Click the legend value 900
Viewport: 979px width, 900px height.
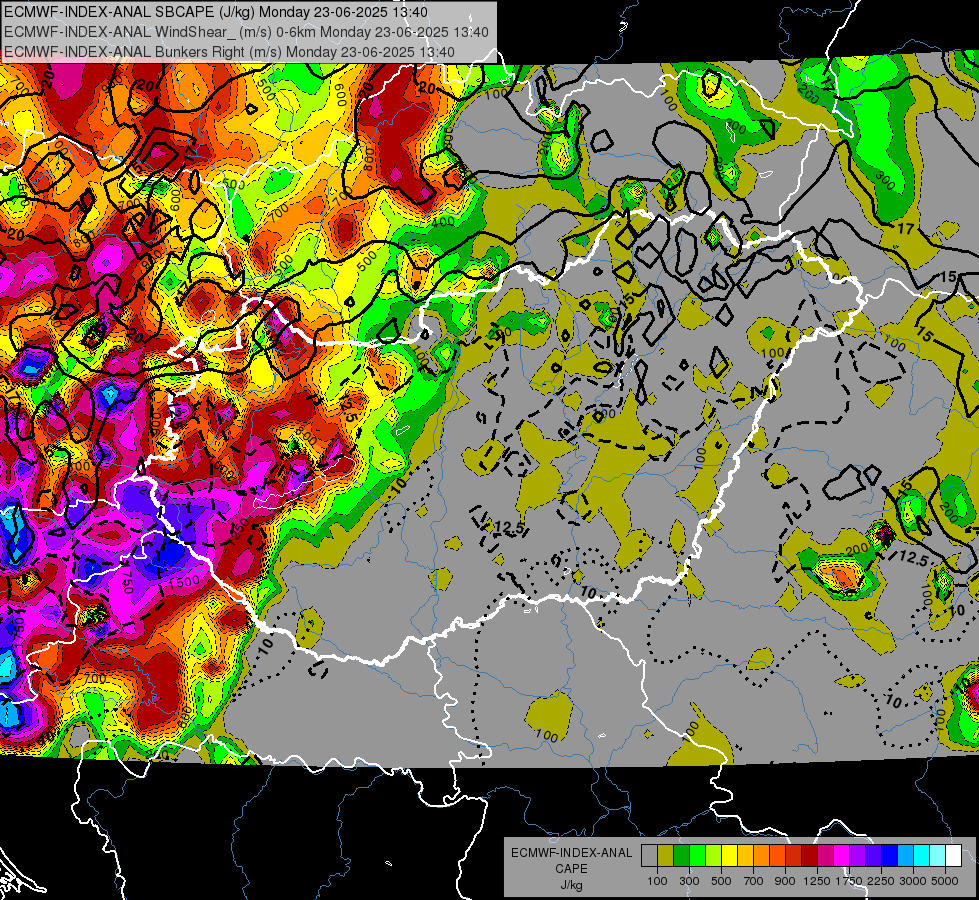[x=785, y=881]
